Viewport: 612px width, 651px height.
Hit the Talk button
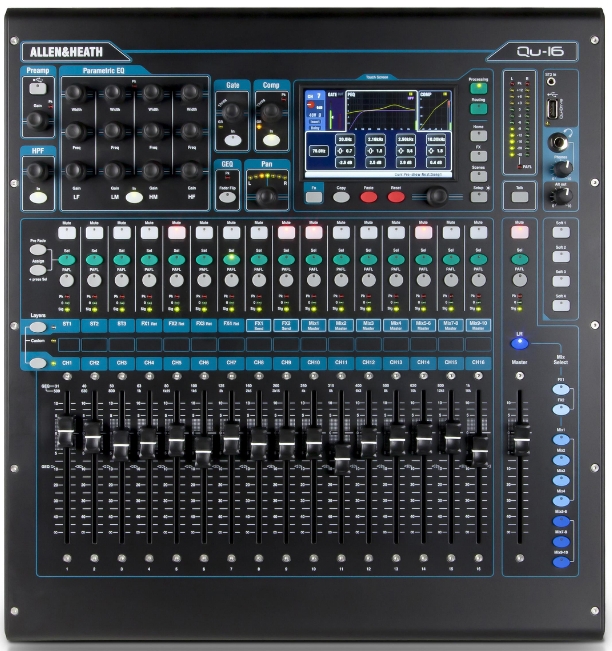pyautogui.click(x=519, y=197)
